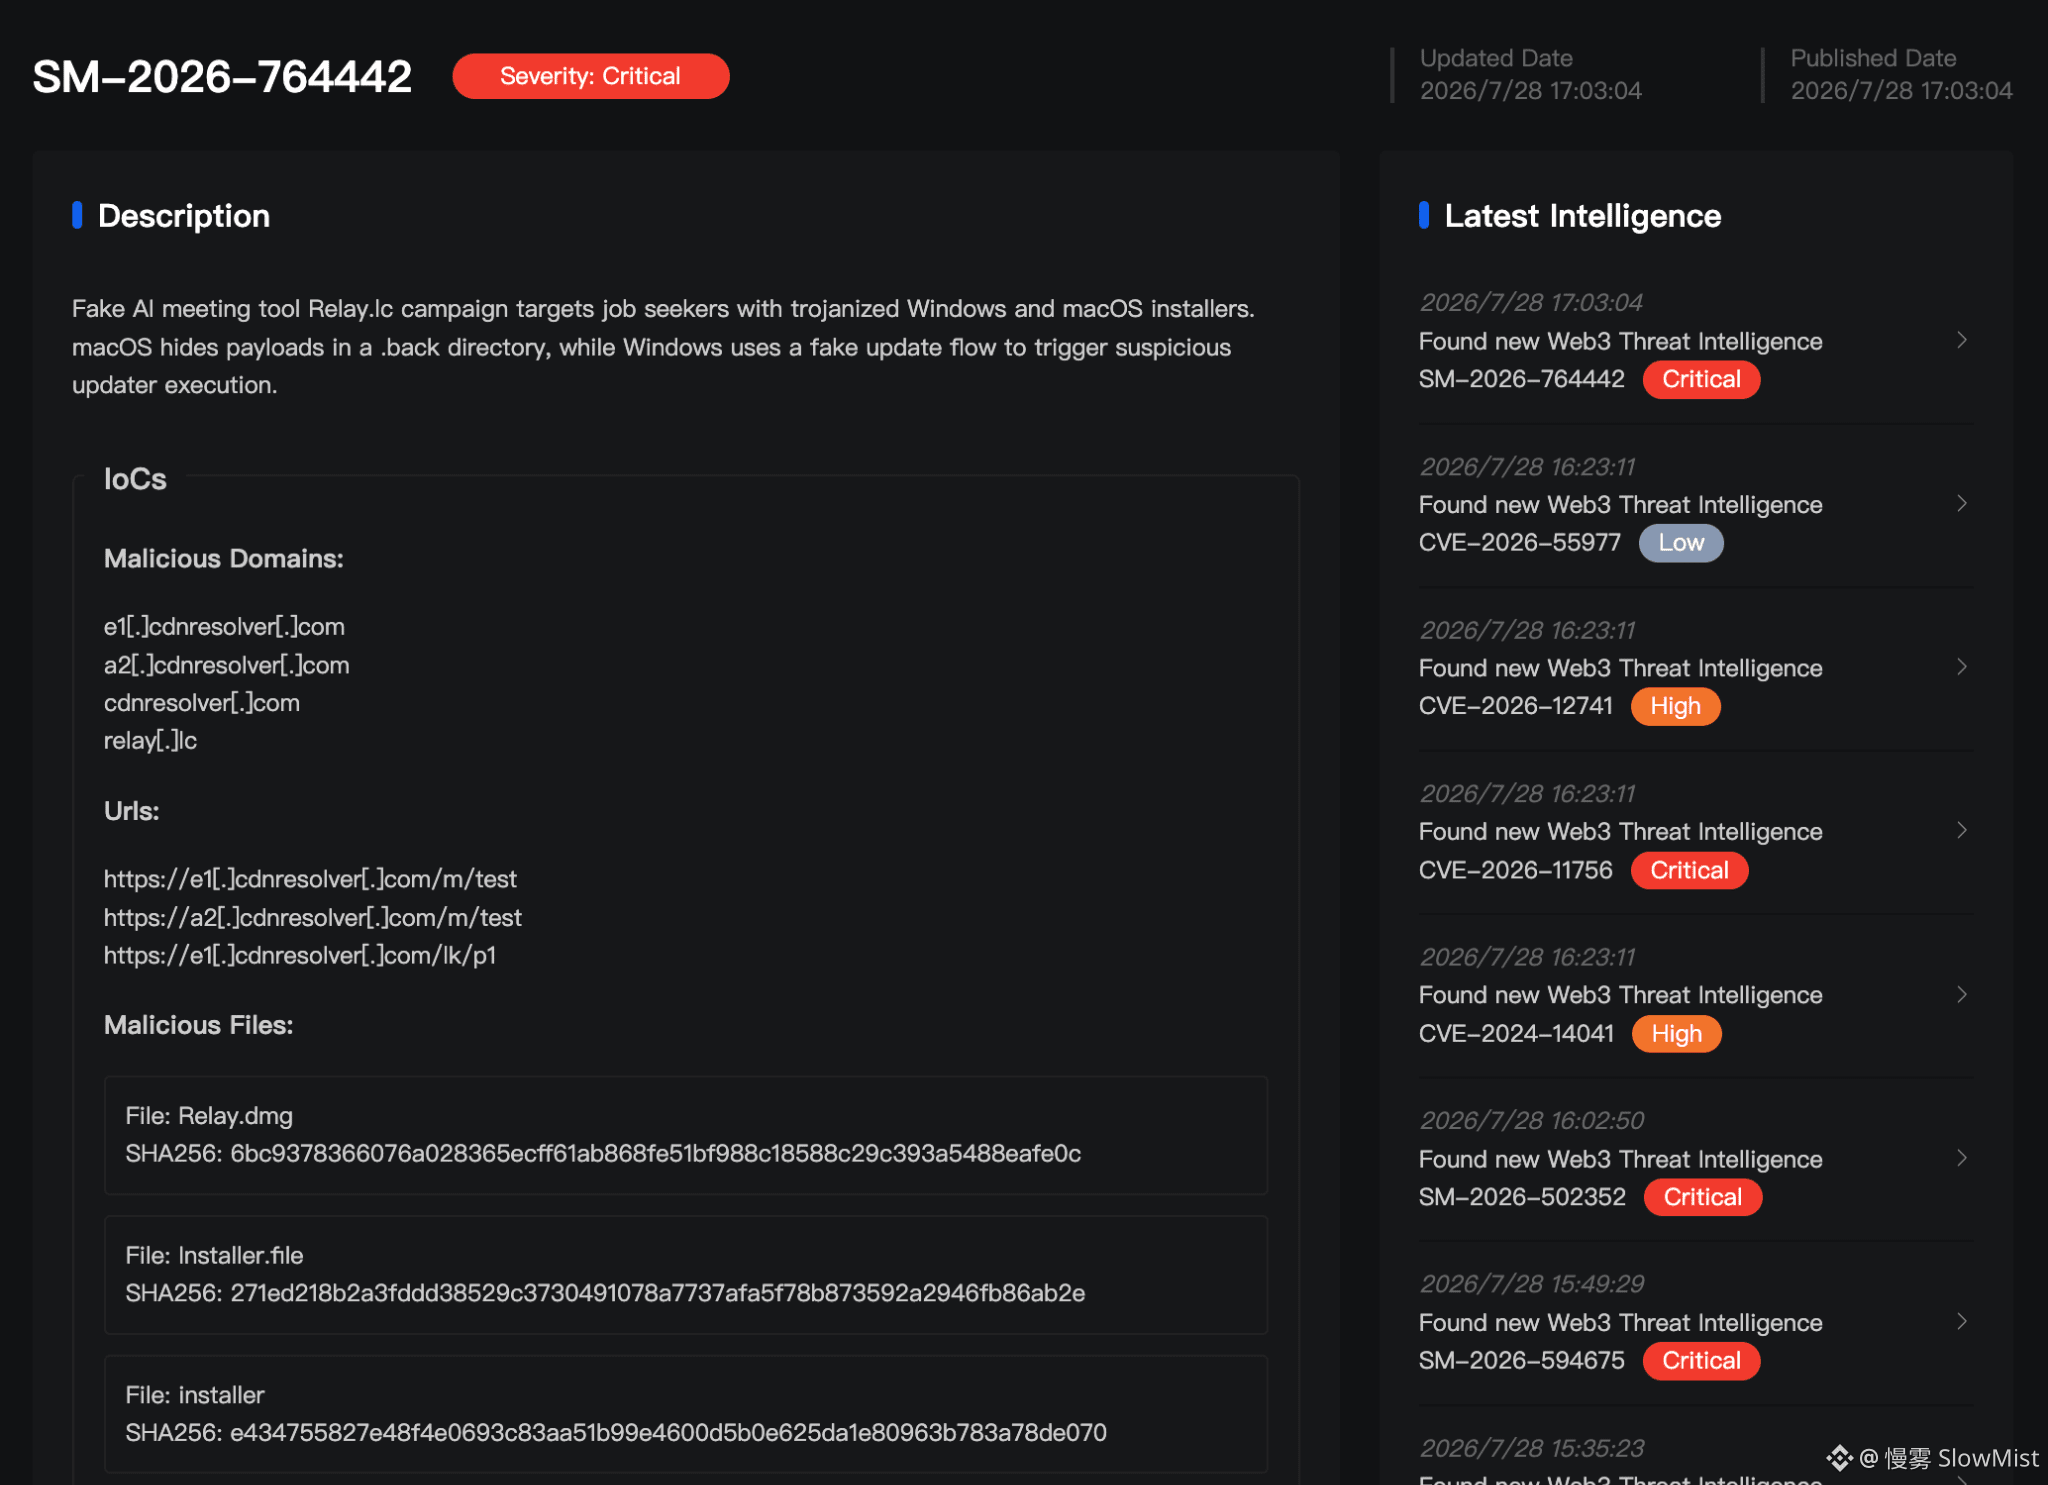The width and height of the screenshot is (2048, 1485).
Task: Click the 2026/7/28 15:35:23 timestamp
Action: pos(1532,1448)
